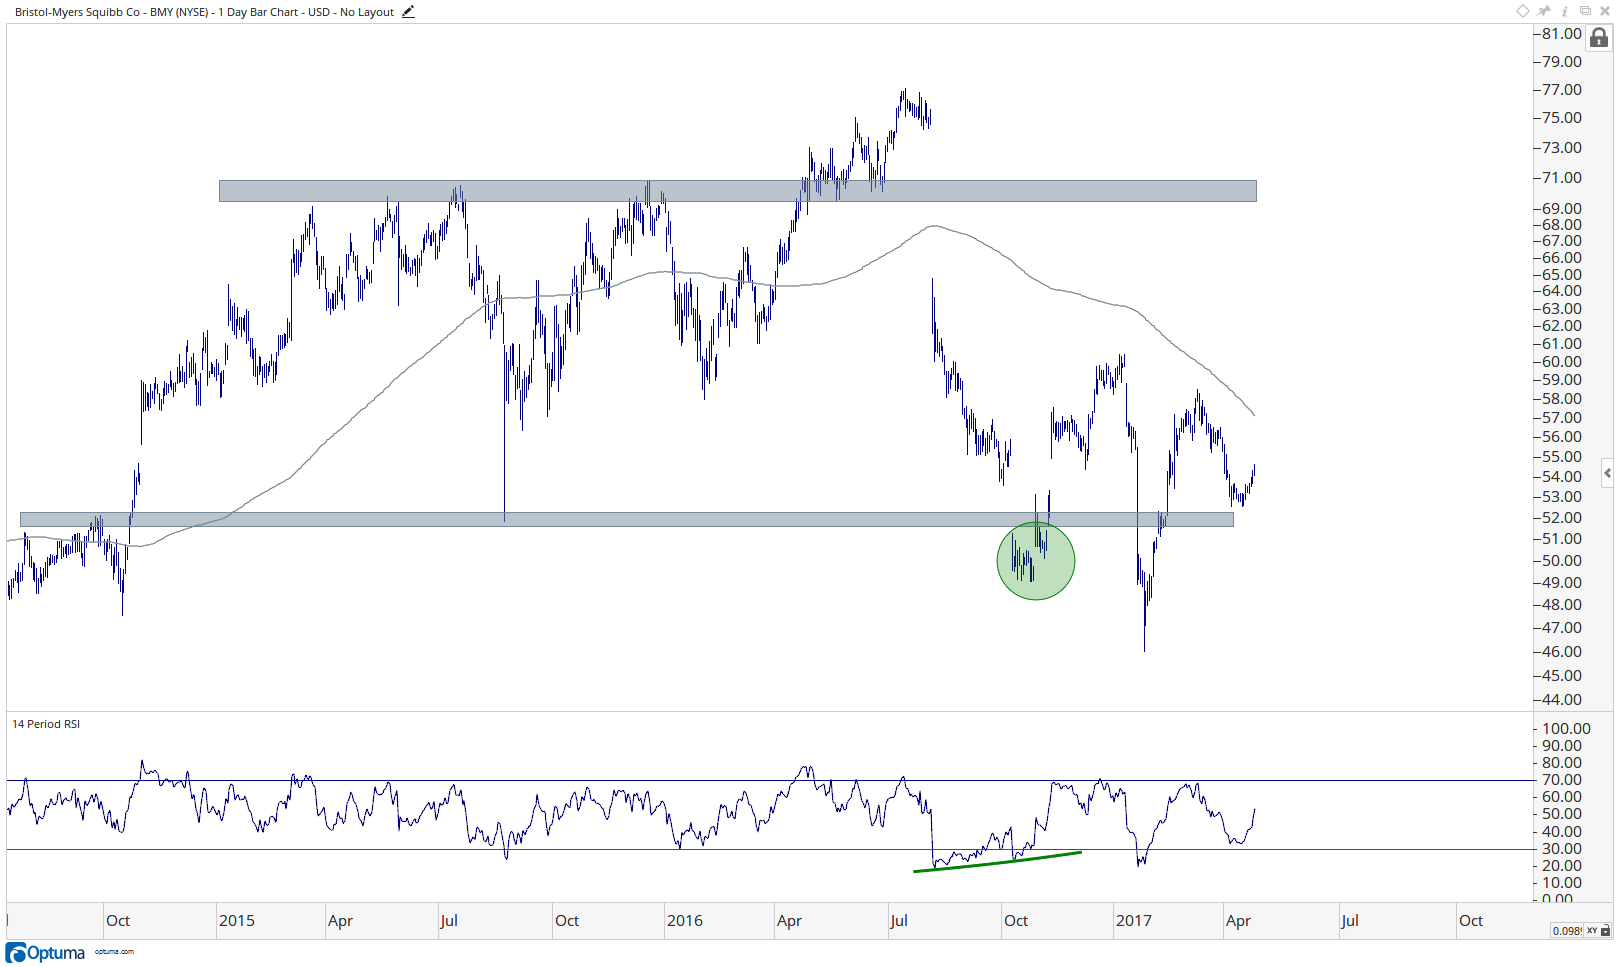This screenshot has width=1620, height=967.
Task: Click the 75.00 price scale label
Action: [1561, 118]
